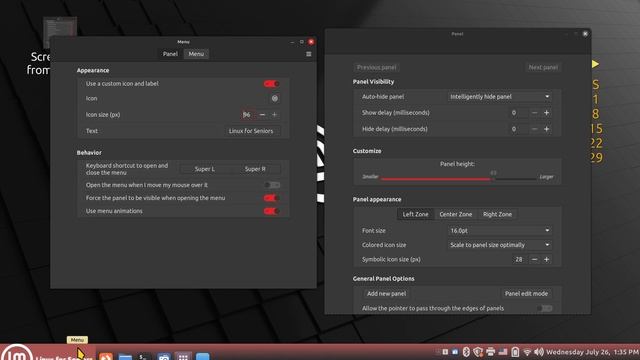Image resolution: width=640 pixels, height=360 pixels.
Task: Open the hamburger menu in Menu window
Action: (309, 54)
